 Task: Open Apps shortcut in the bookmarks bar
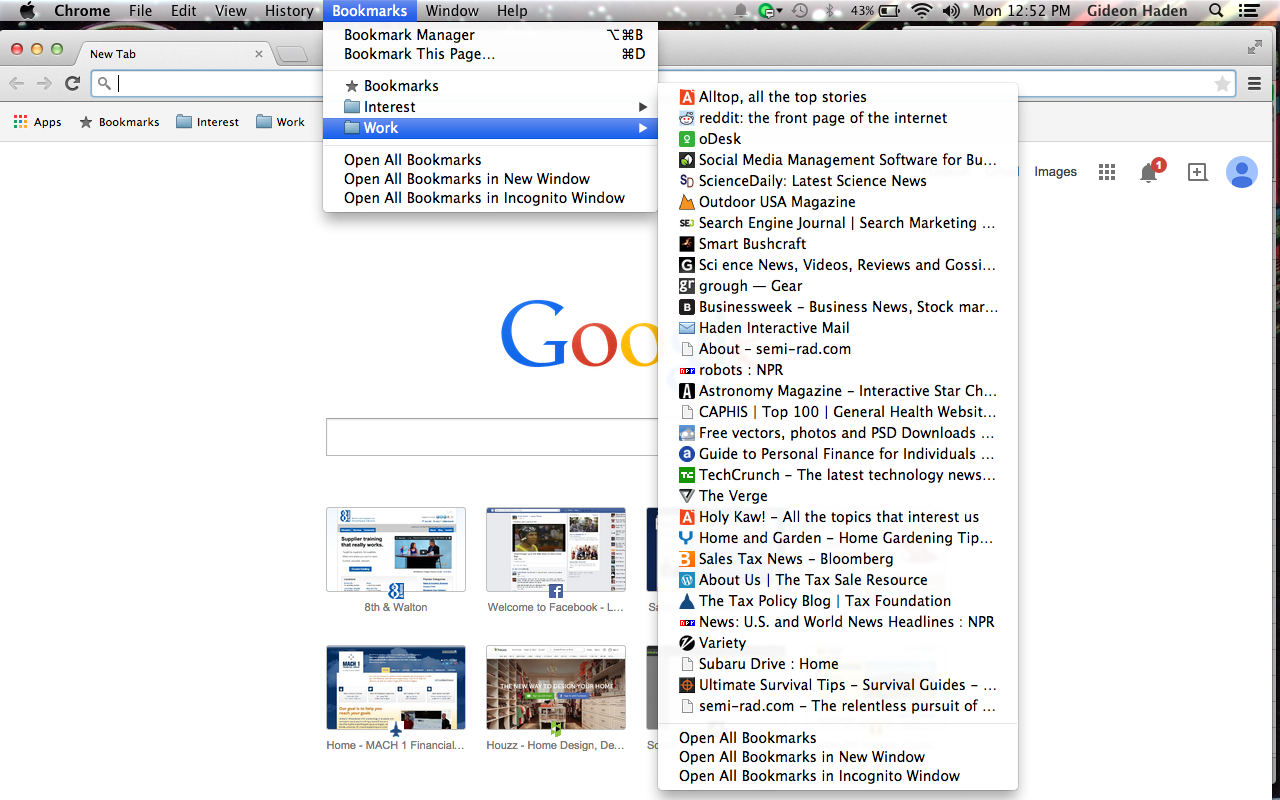[37, 122]
